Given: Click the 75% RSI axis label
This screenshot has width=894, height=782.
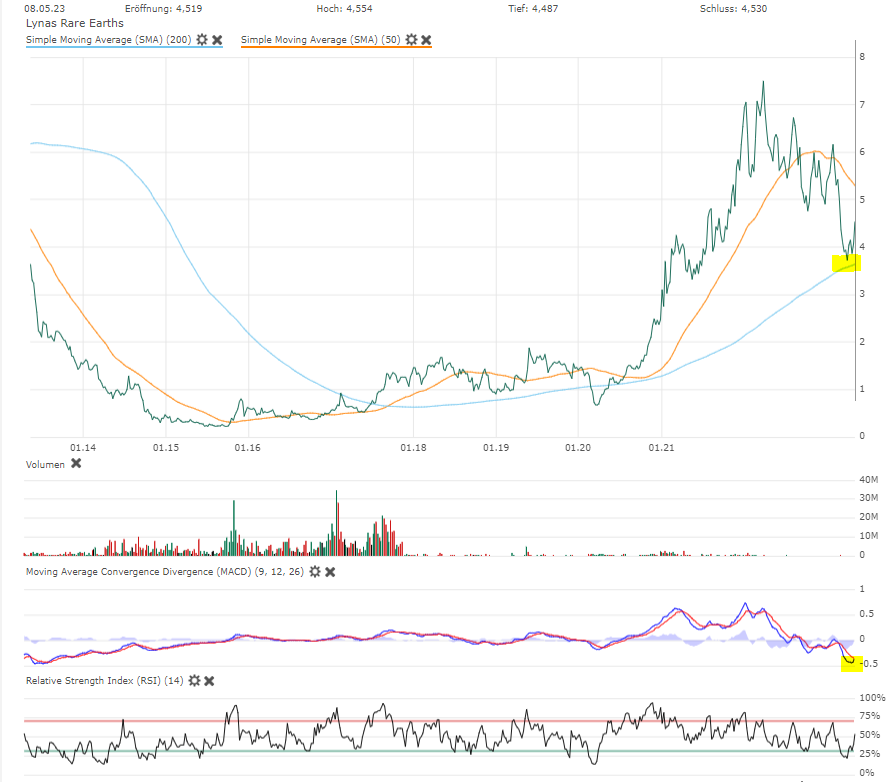Looking at the screenshot, I should (869, 715).
